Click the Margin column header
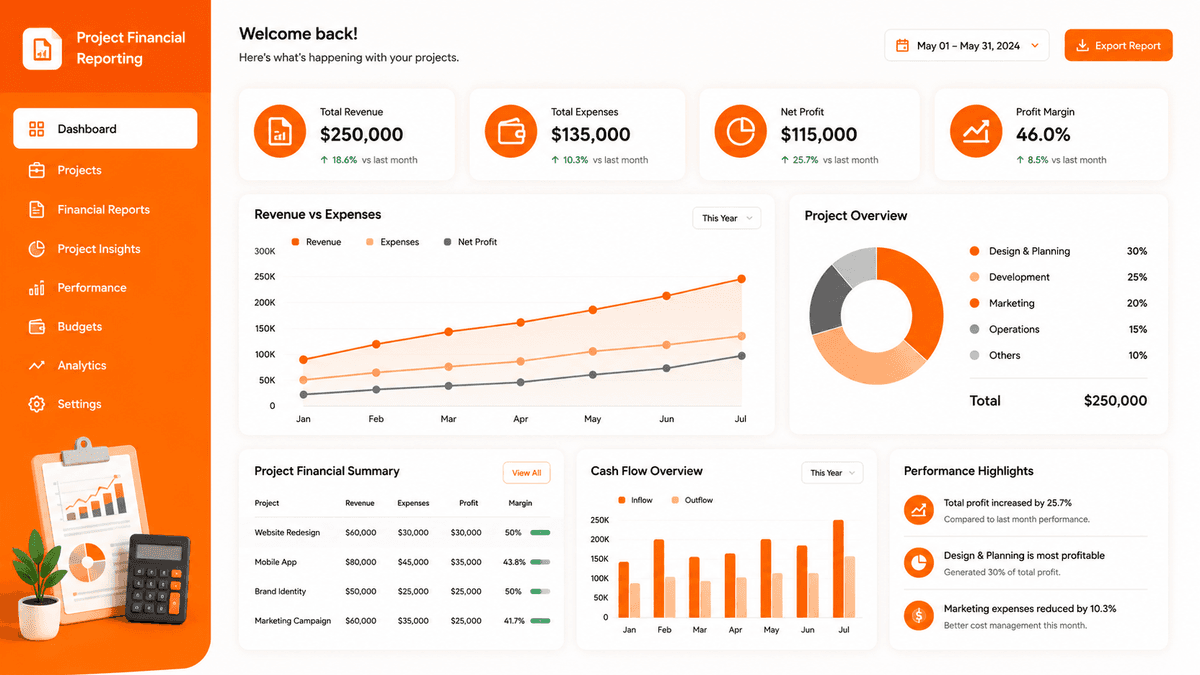 [520, 503]
